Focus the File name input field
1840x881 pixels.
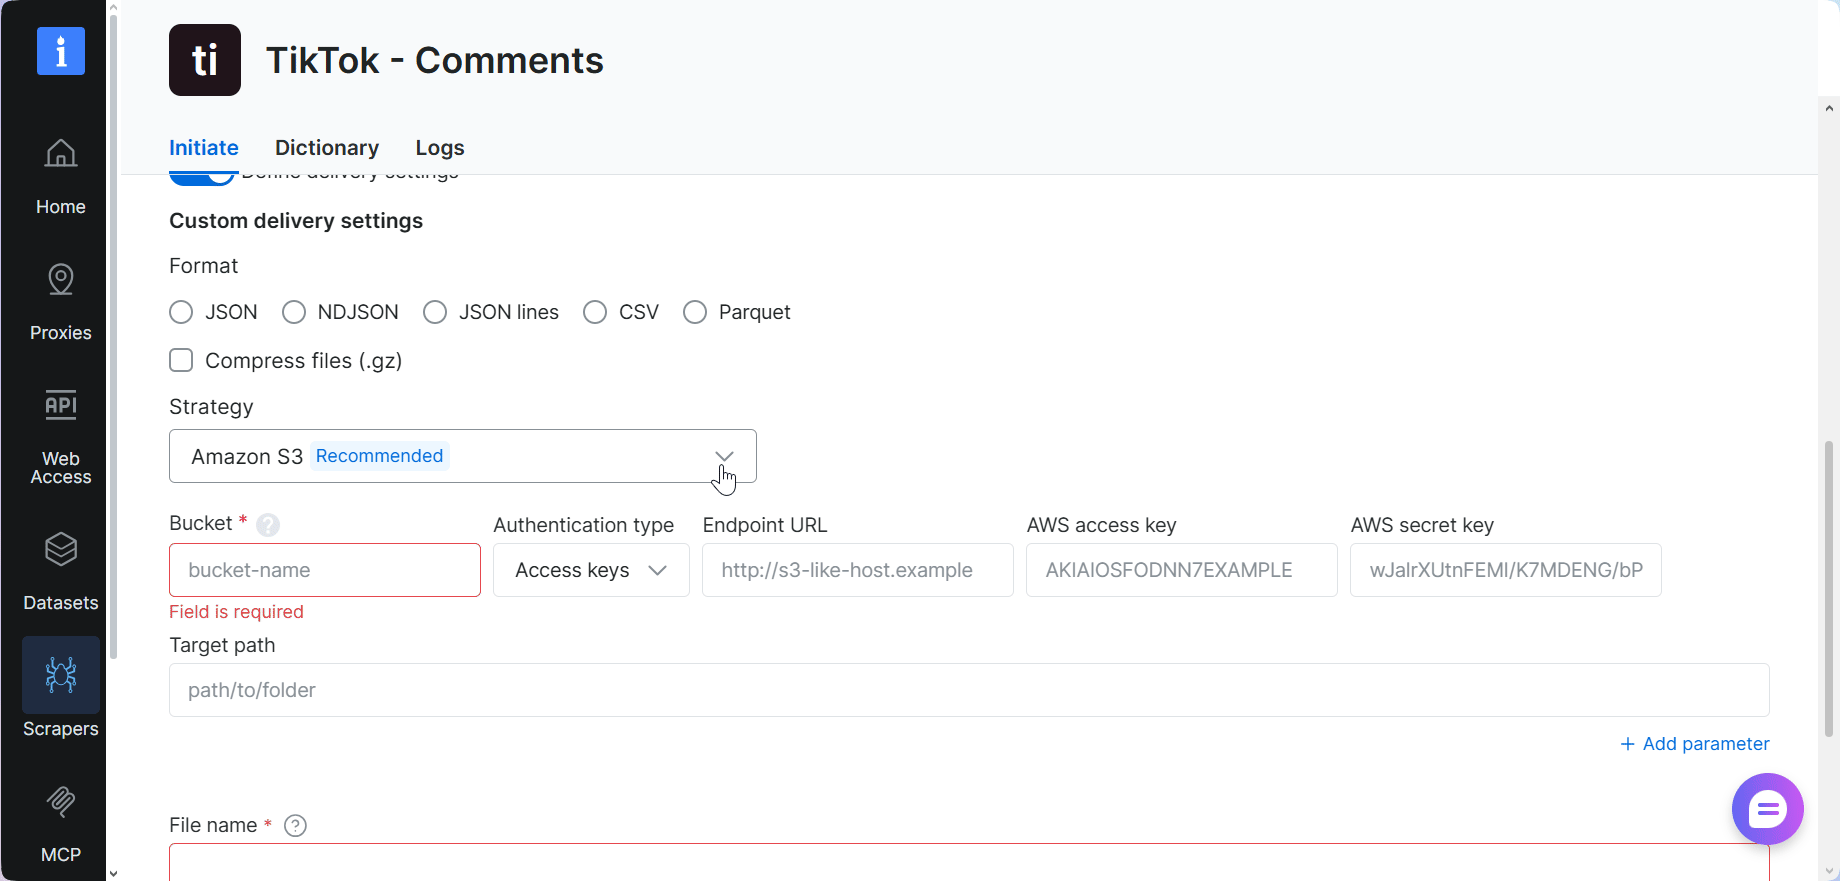coord(969,862)
